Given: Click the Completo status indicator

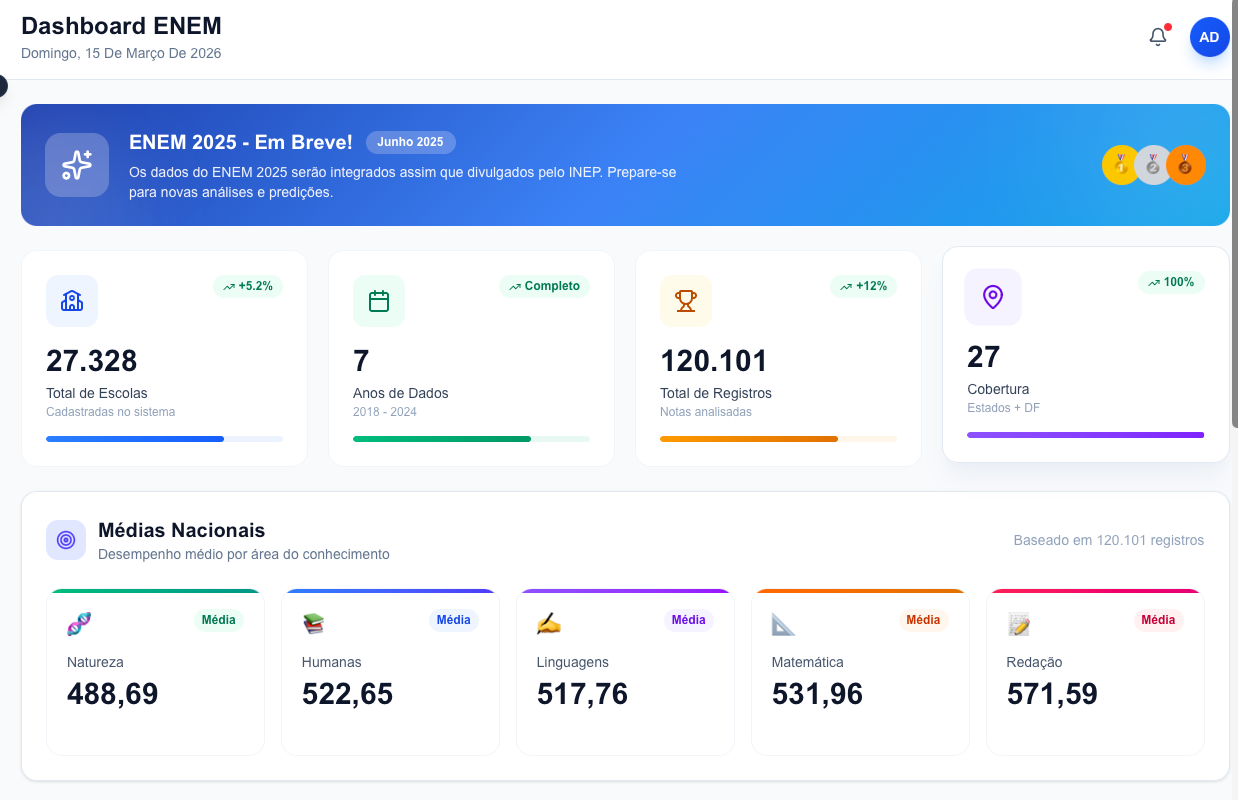Looking at the screenshot, I should click(545, 286).
